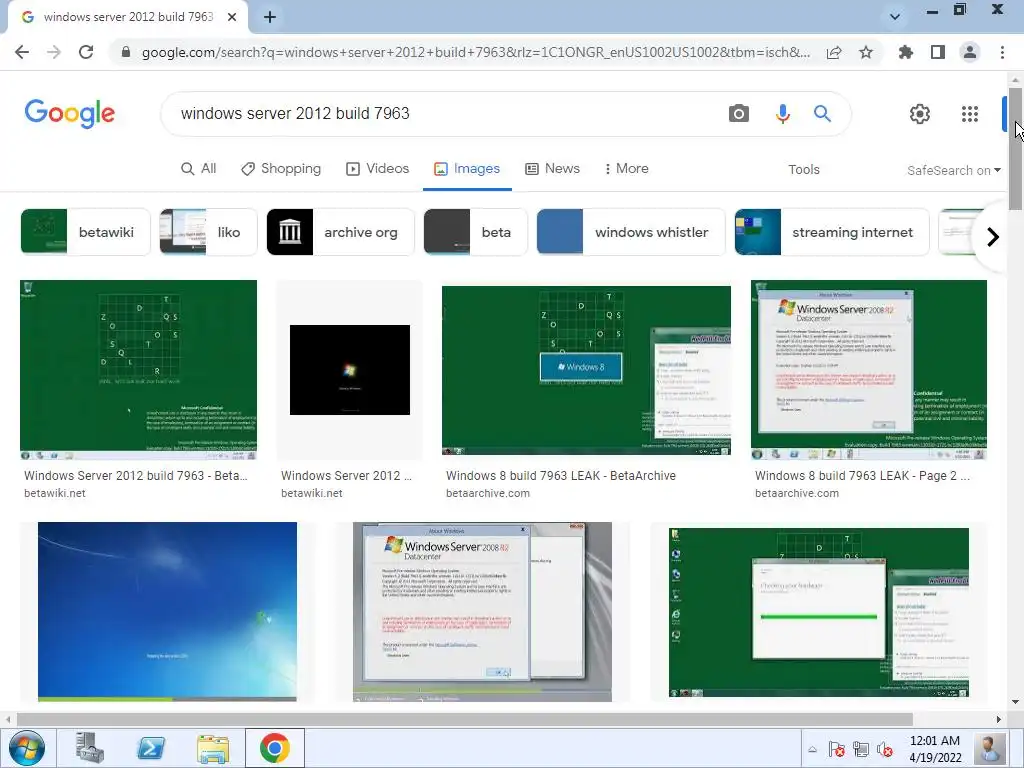Filter images by liko chip

pos(208,232)
